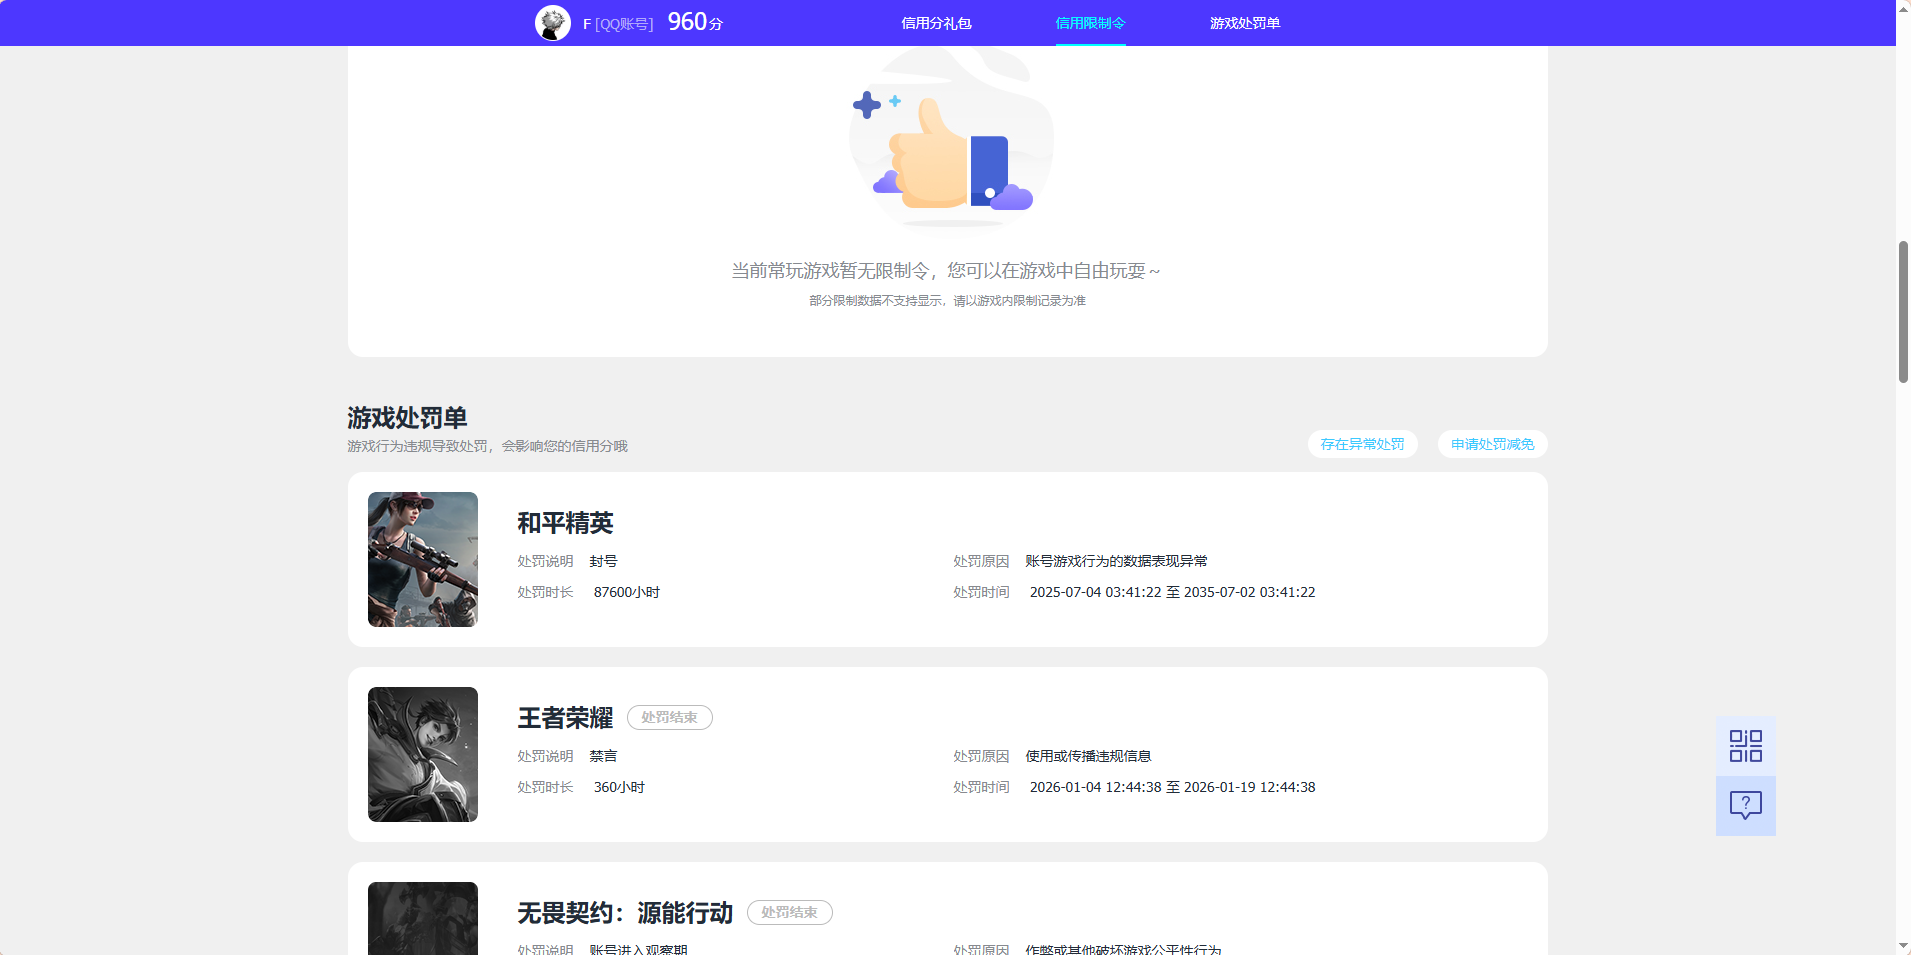
Task: Click the 处罚结束 badge beside 无畏契约
Action: [x=790, y=912]
